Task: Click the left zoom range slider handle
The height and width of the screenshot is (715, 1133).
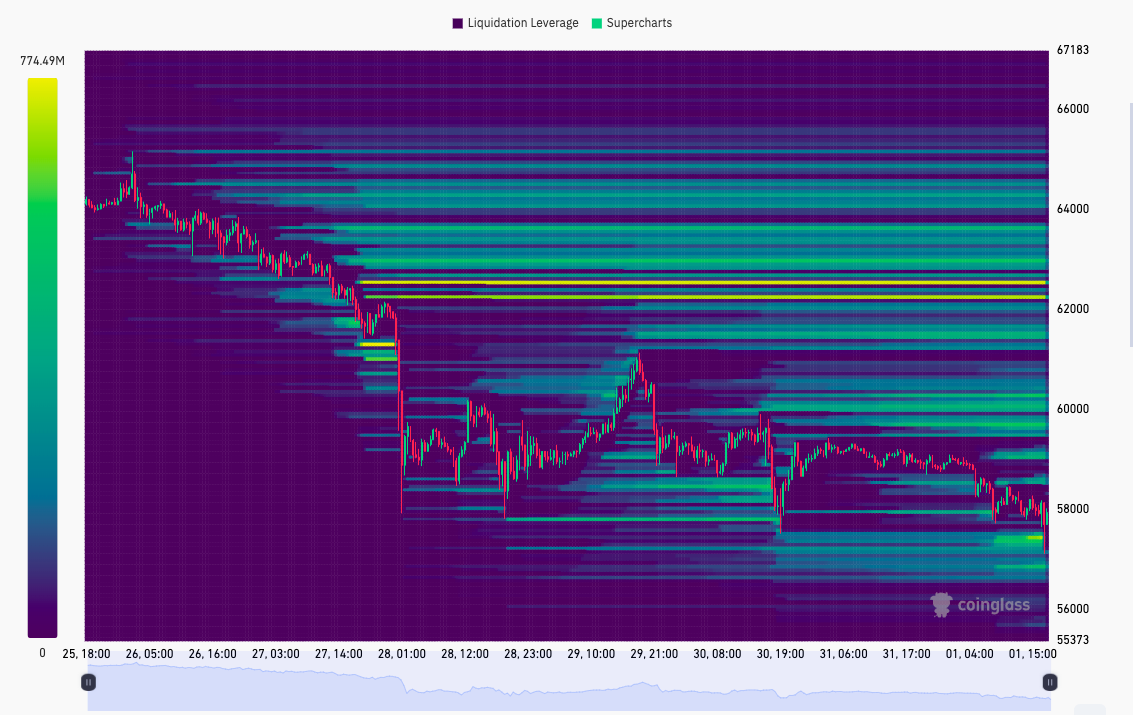Action: pos(88,682)
